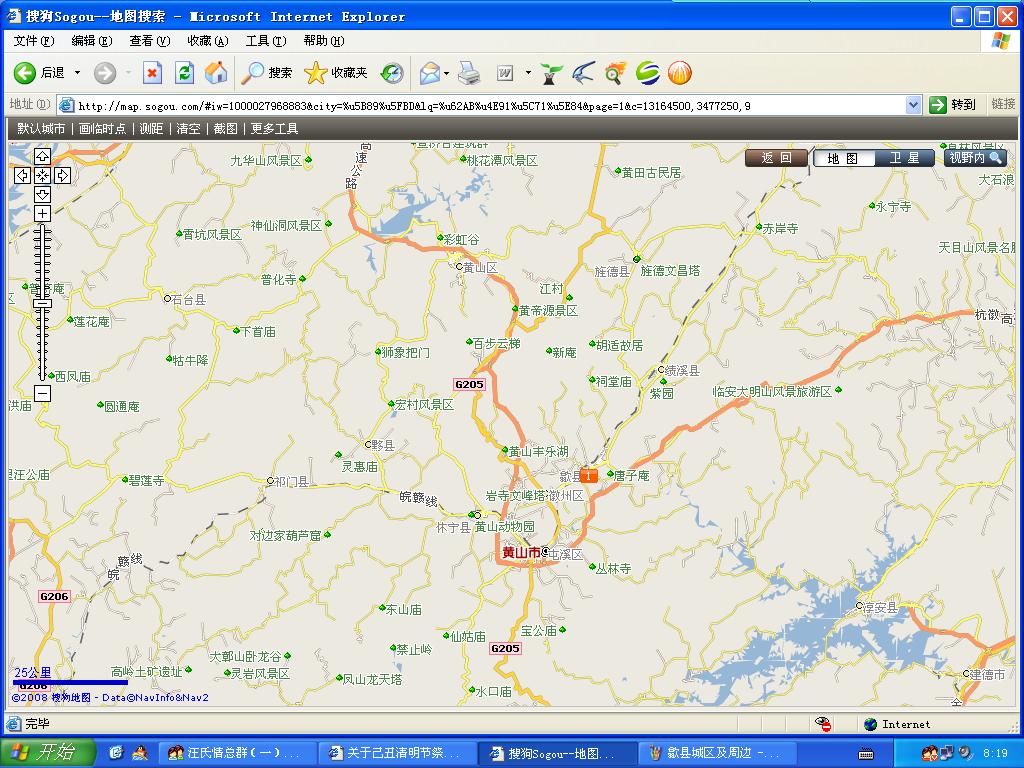Expand the Back button history dropdown

coord(77,73)
